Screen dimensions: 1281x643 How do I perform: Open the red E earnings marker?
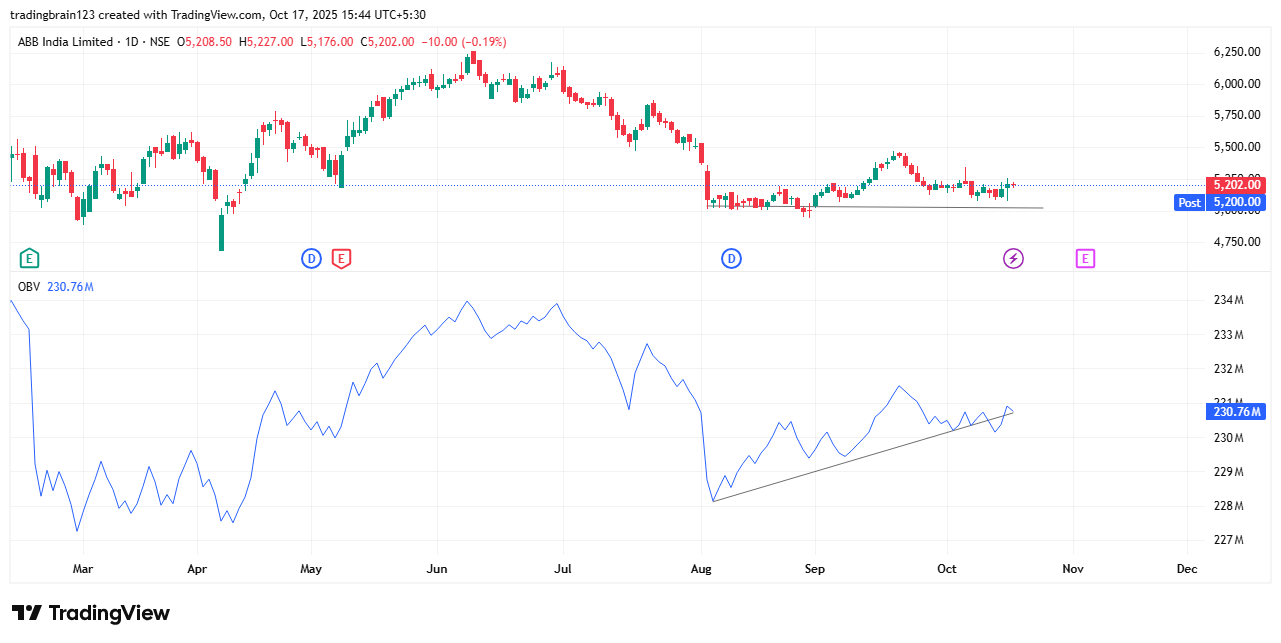tap(341, 259)
